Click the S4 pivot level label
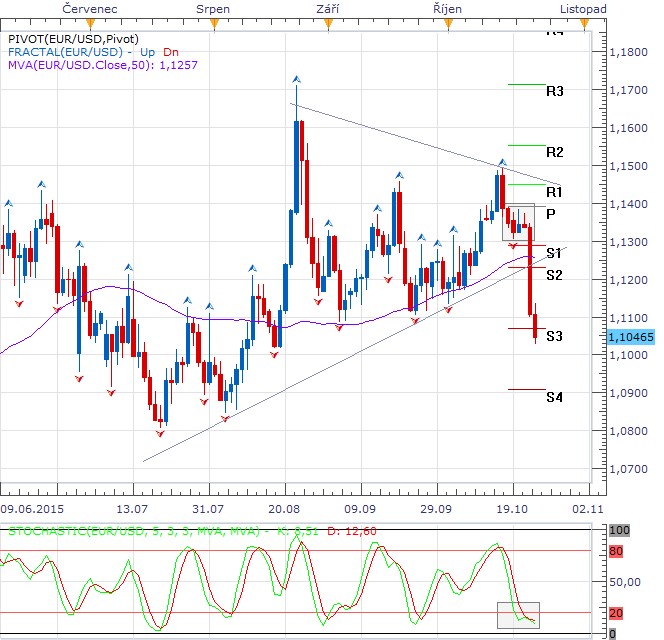664x640 pixels. click(x=554, y=397)
